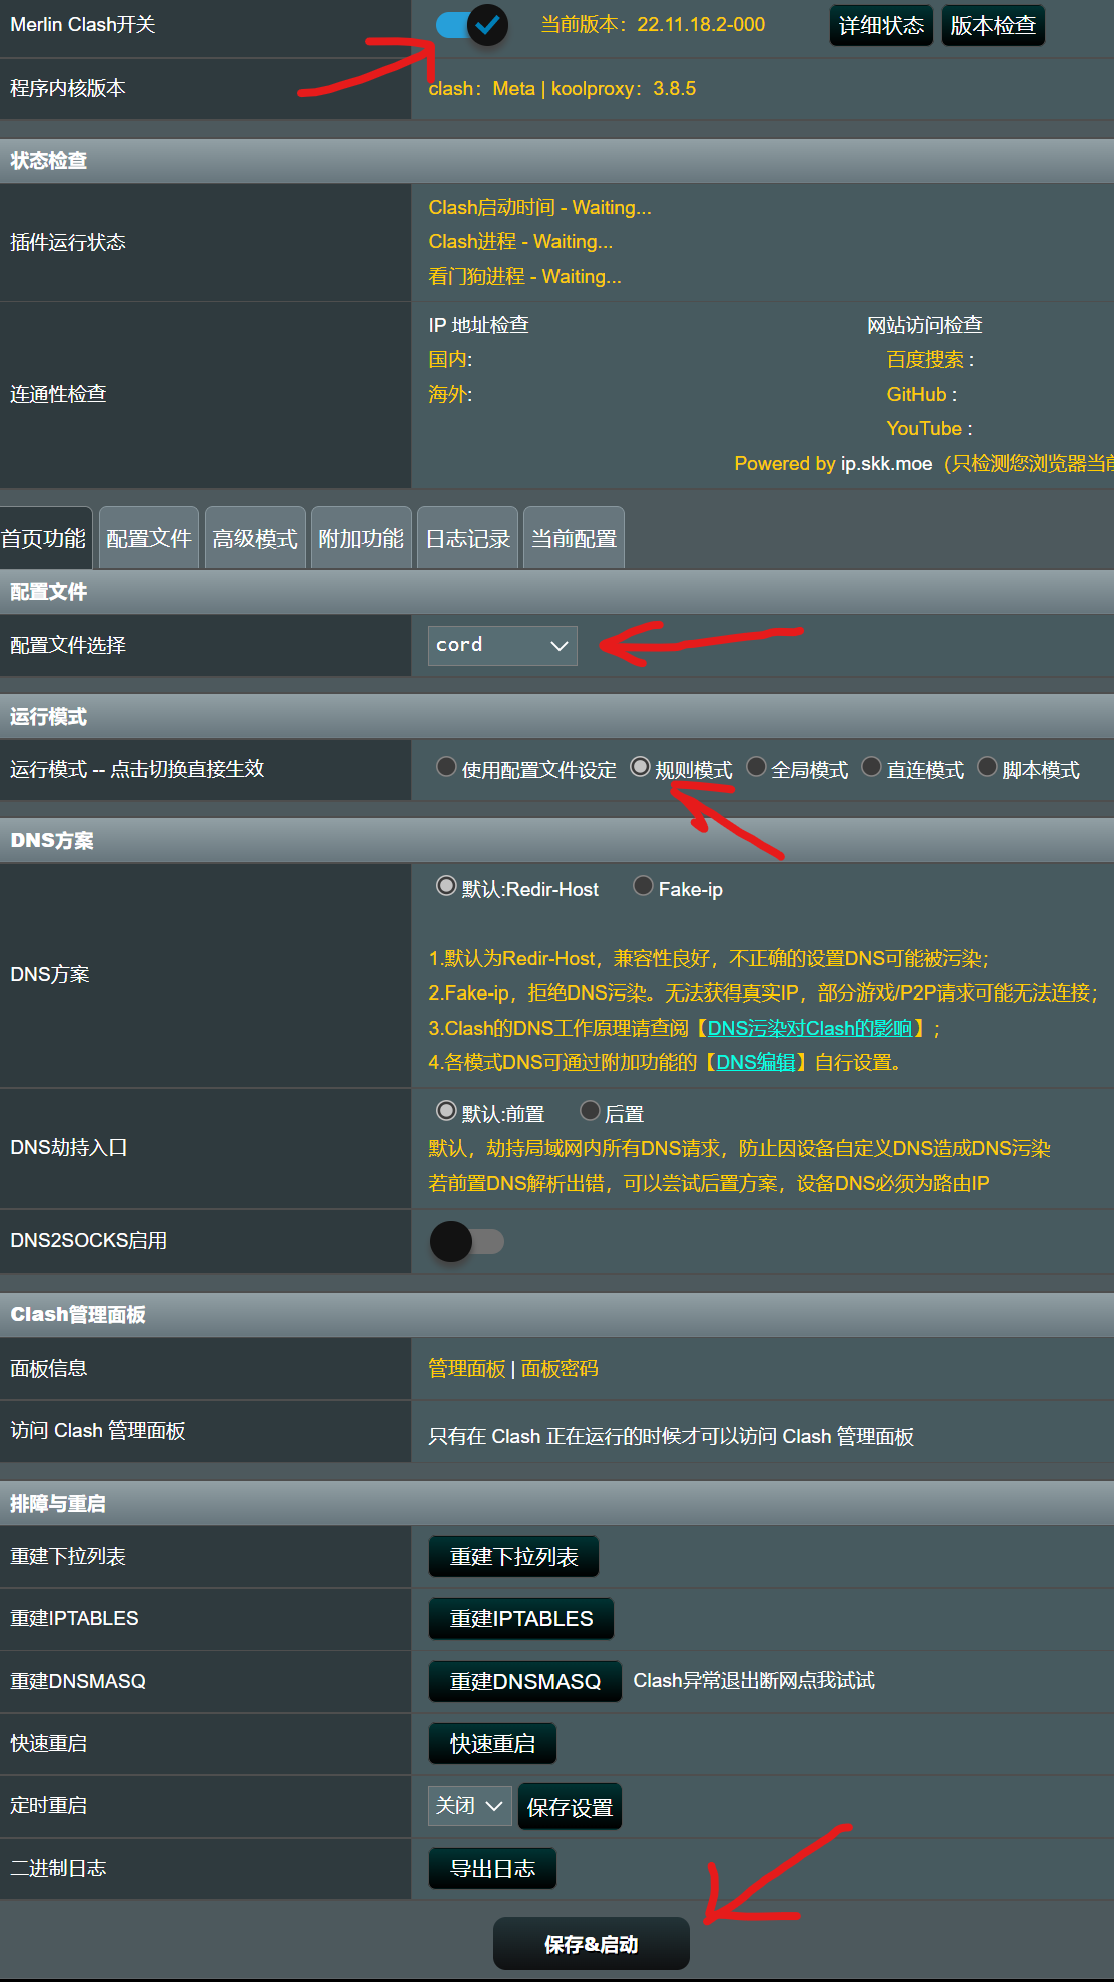The image size is (1114, 1982).
Task: Expand the cord config file dropdown
Action: [502, 645]
